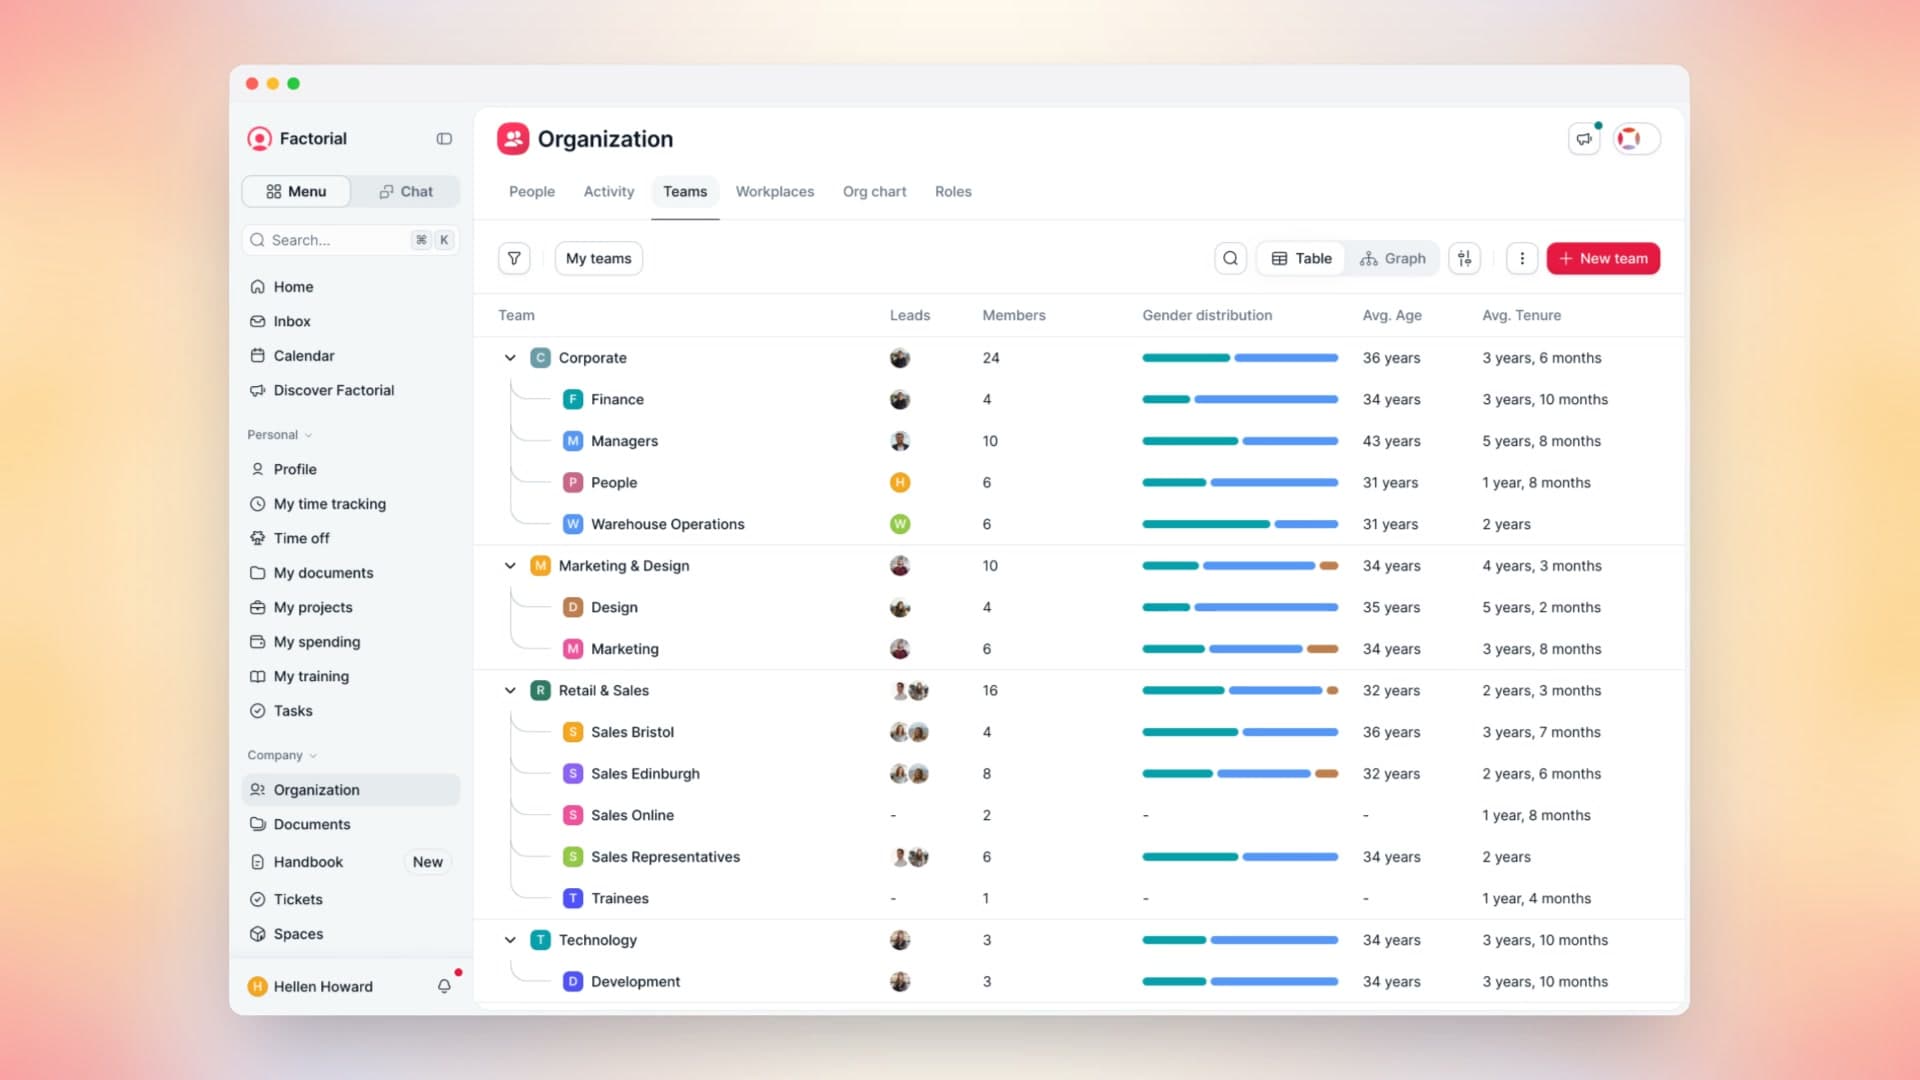The width and height of the screenshot is (1920, 1080).
Task: Switch to the Activity tab
Action: coord(609,192)
